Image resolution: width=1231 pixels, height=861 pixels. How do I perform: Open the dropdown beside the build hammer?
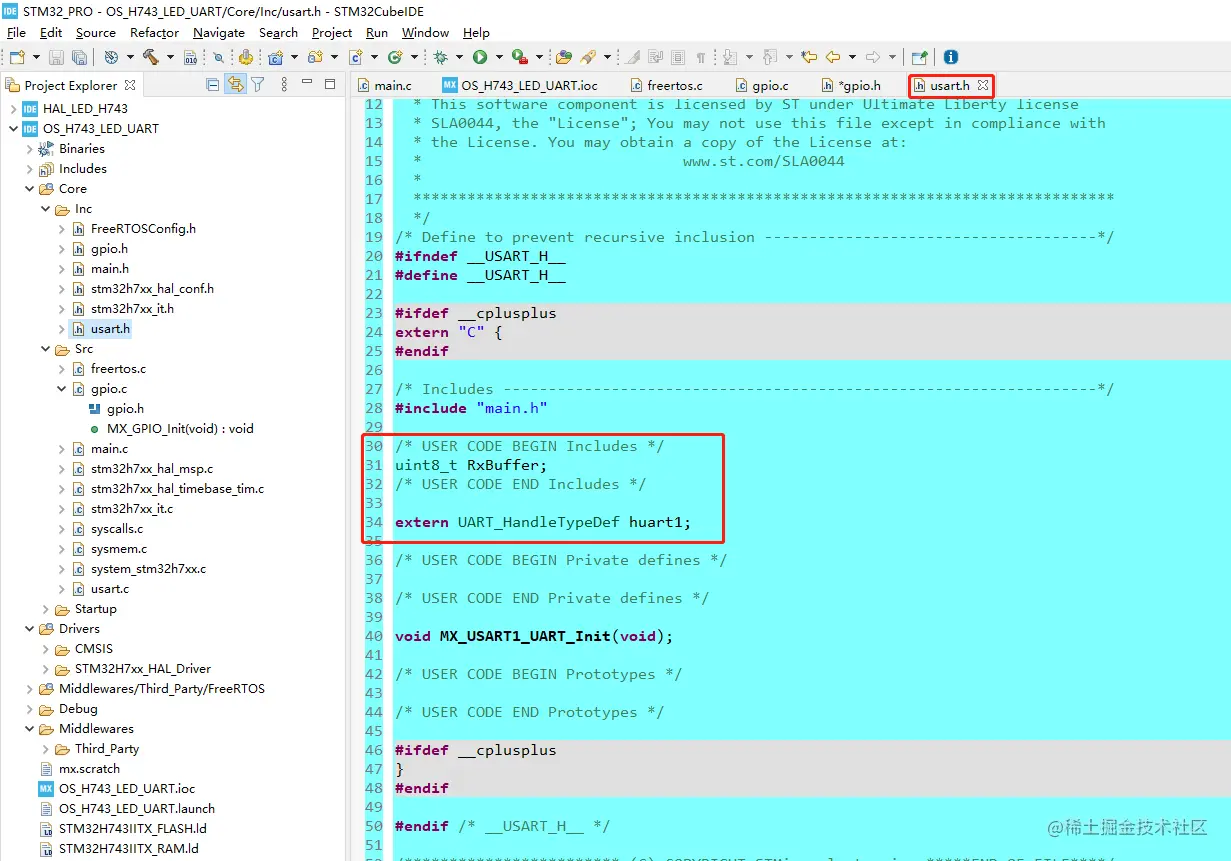click(170, 57)
